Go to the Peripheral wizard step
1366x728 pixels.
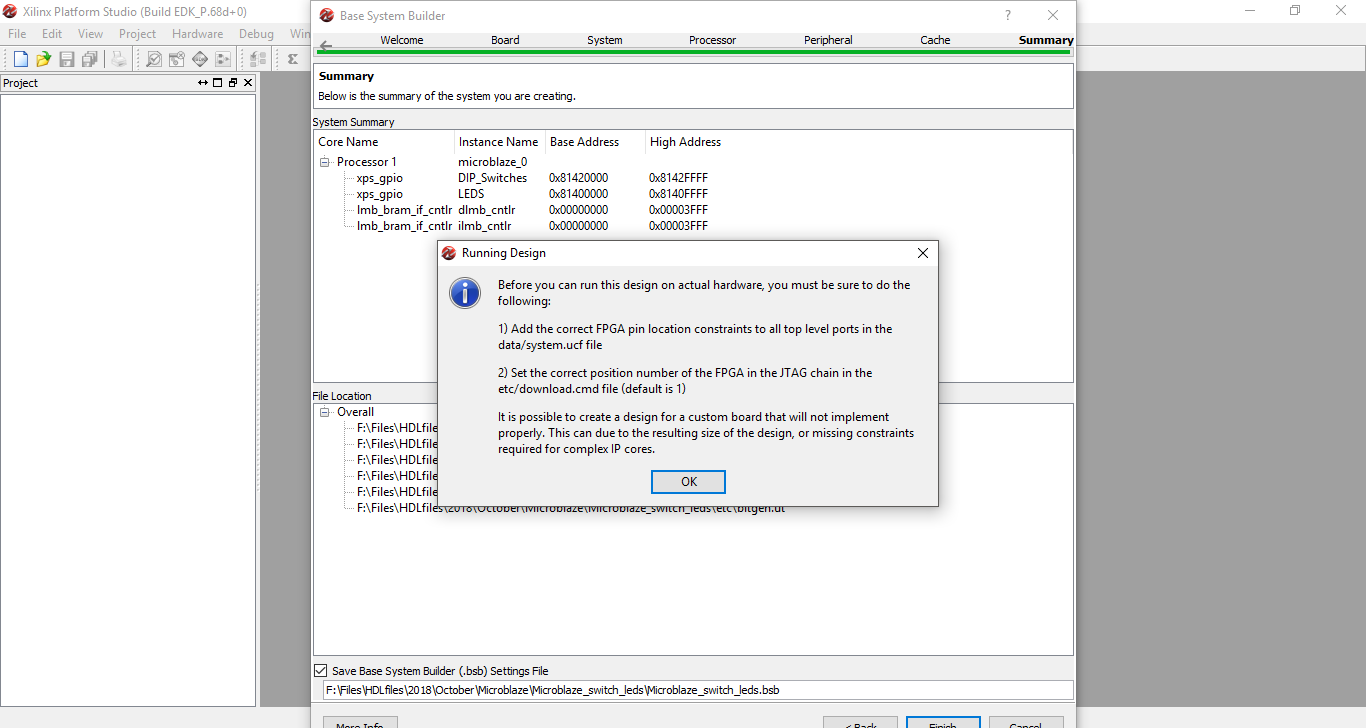point(828,40)
